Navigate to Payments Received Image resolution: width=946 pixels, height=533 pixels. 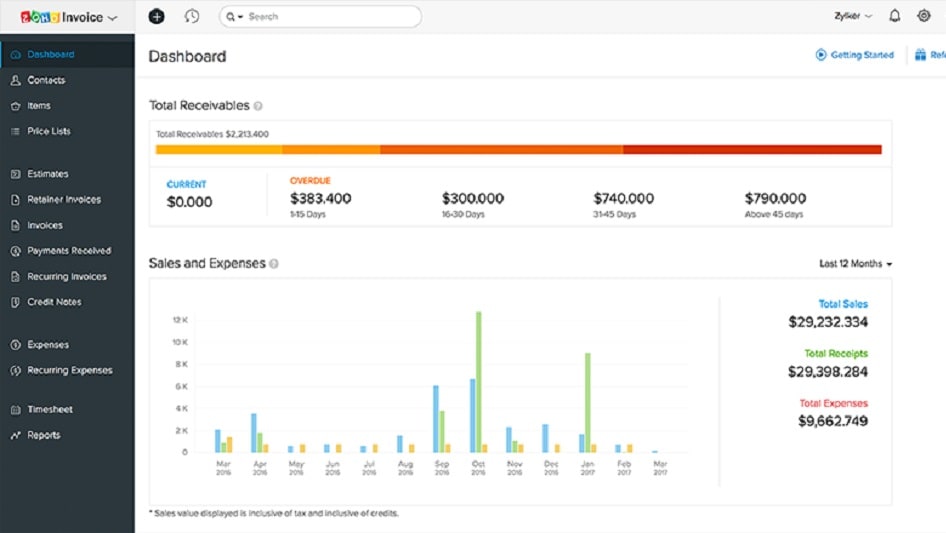coord(67,251)
